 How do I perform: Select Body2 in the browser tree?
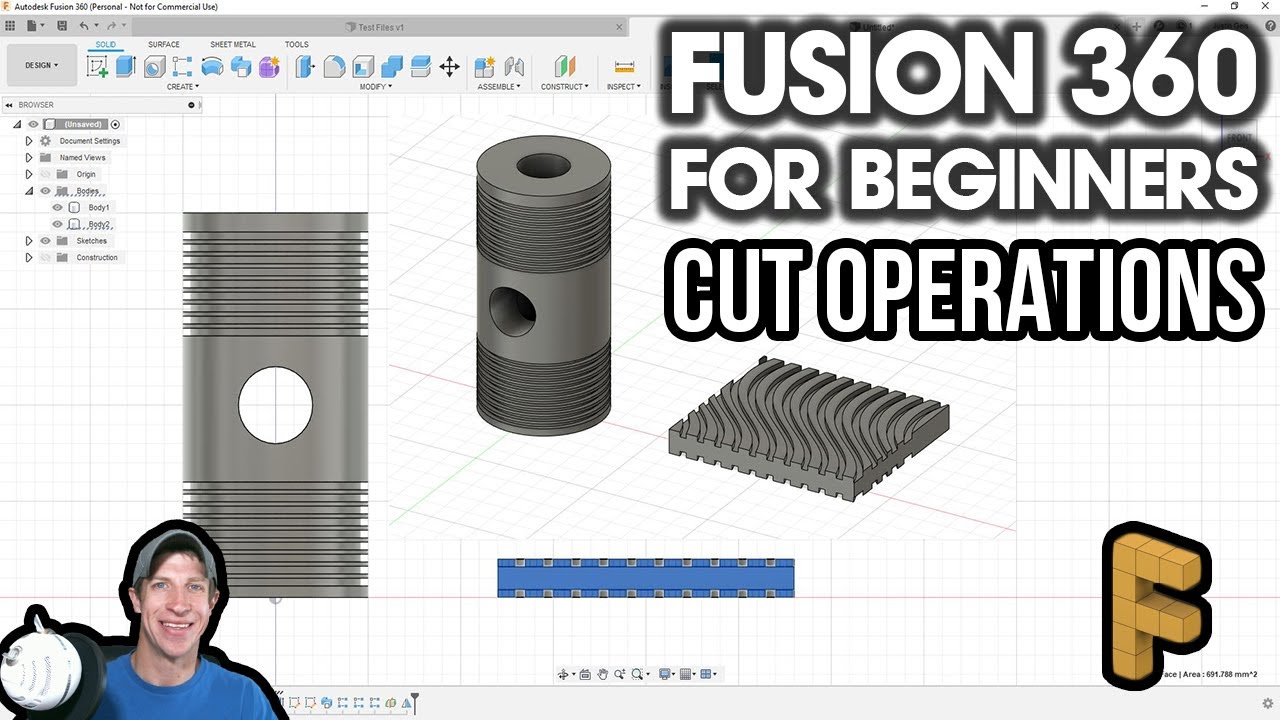tap(99, 224)
